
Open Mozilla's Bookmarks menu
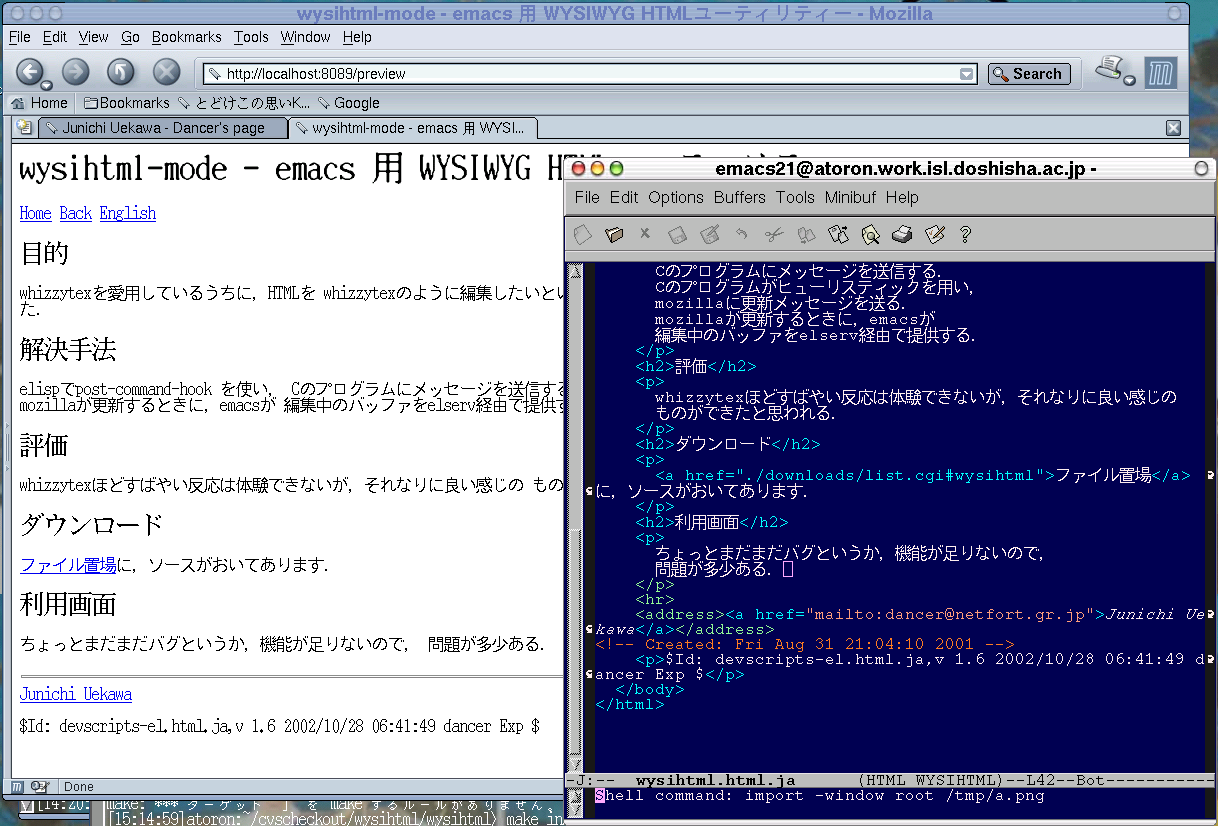click(186, 37)
